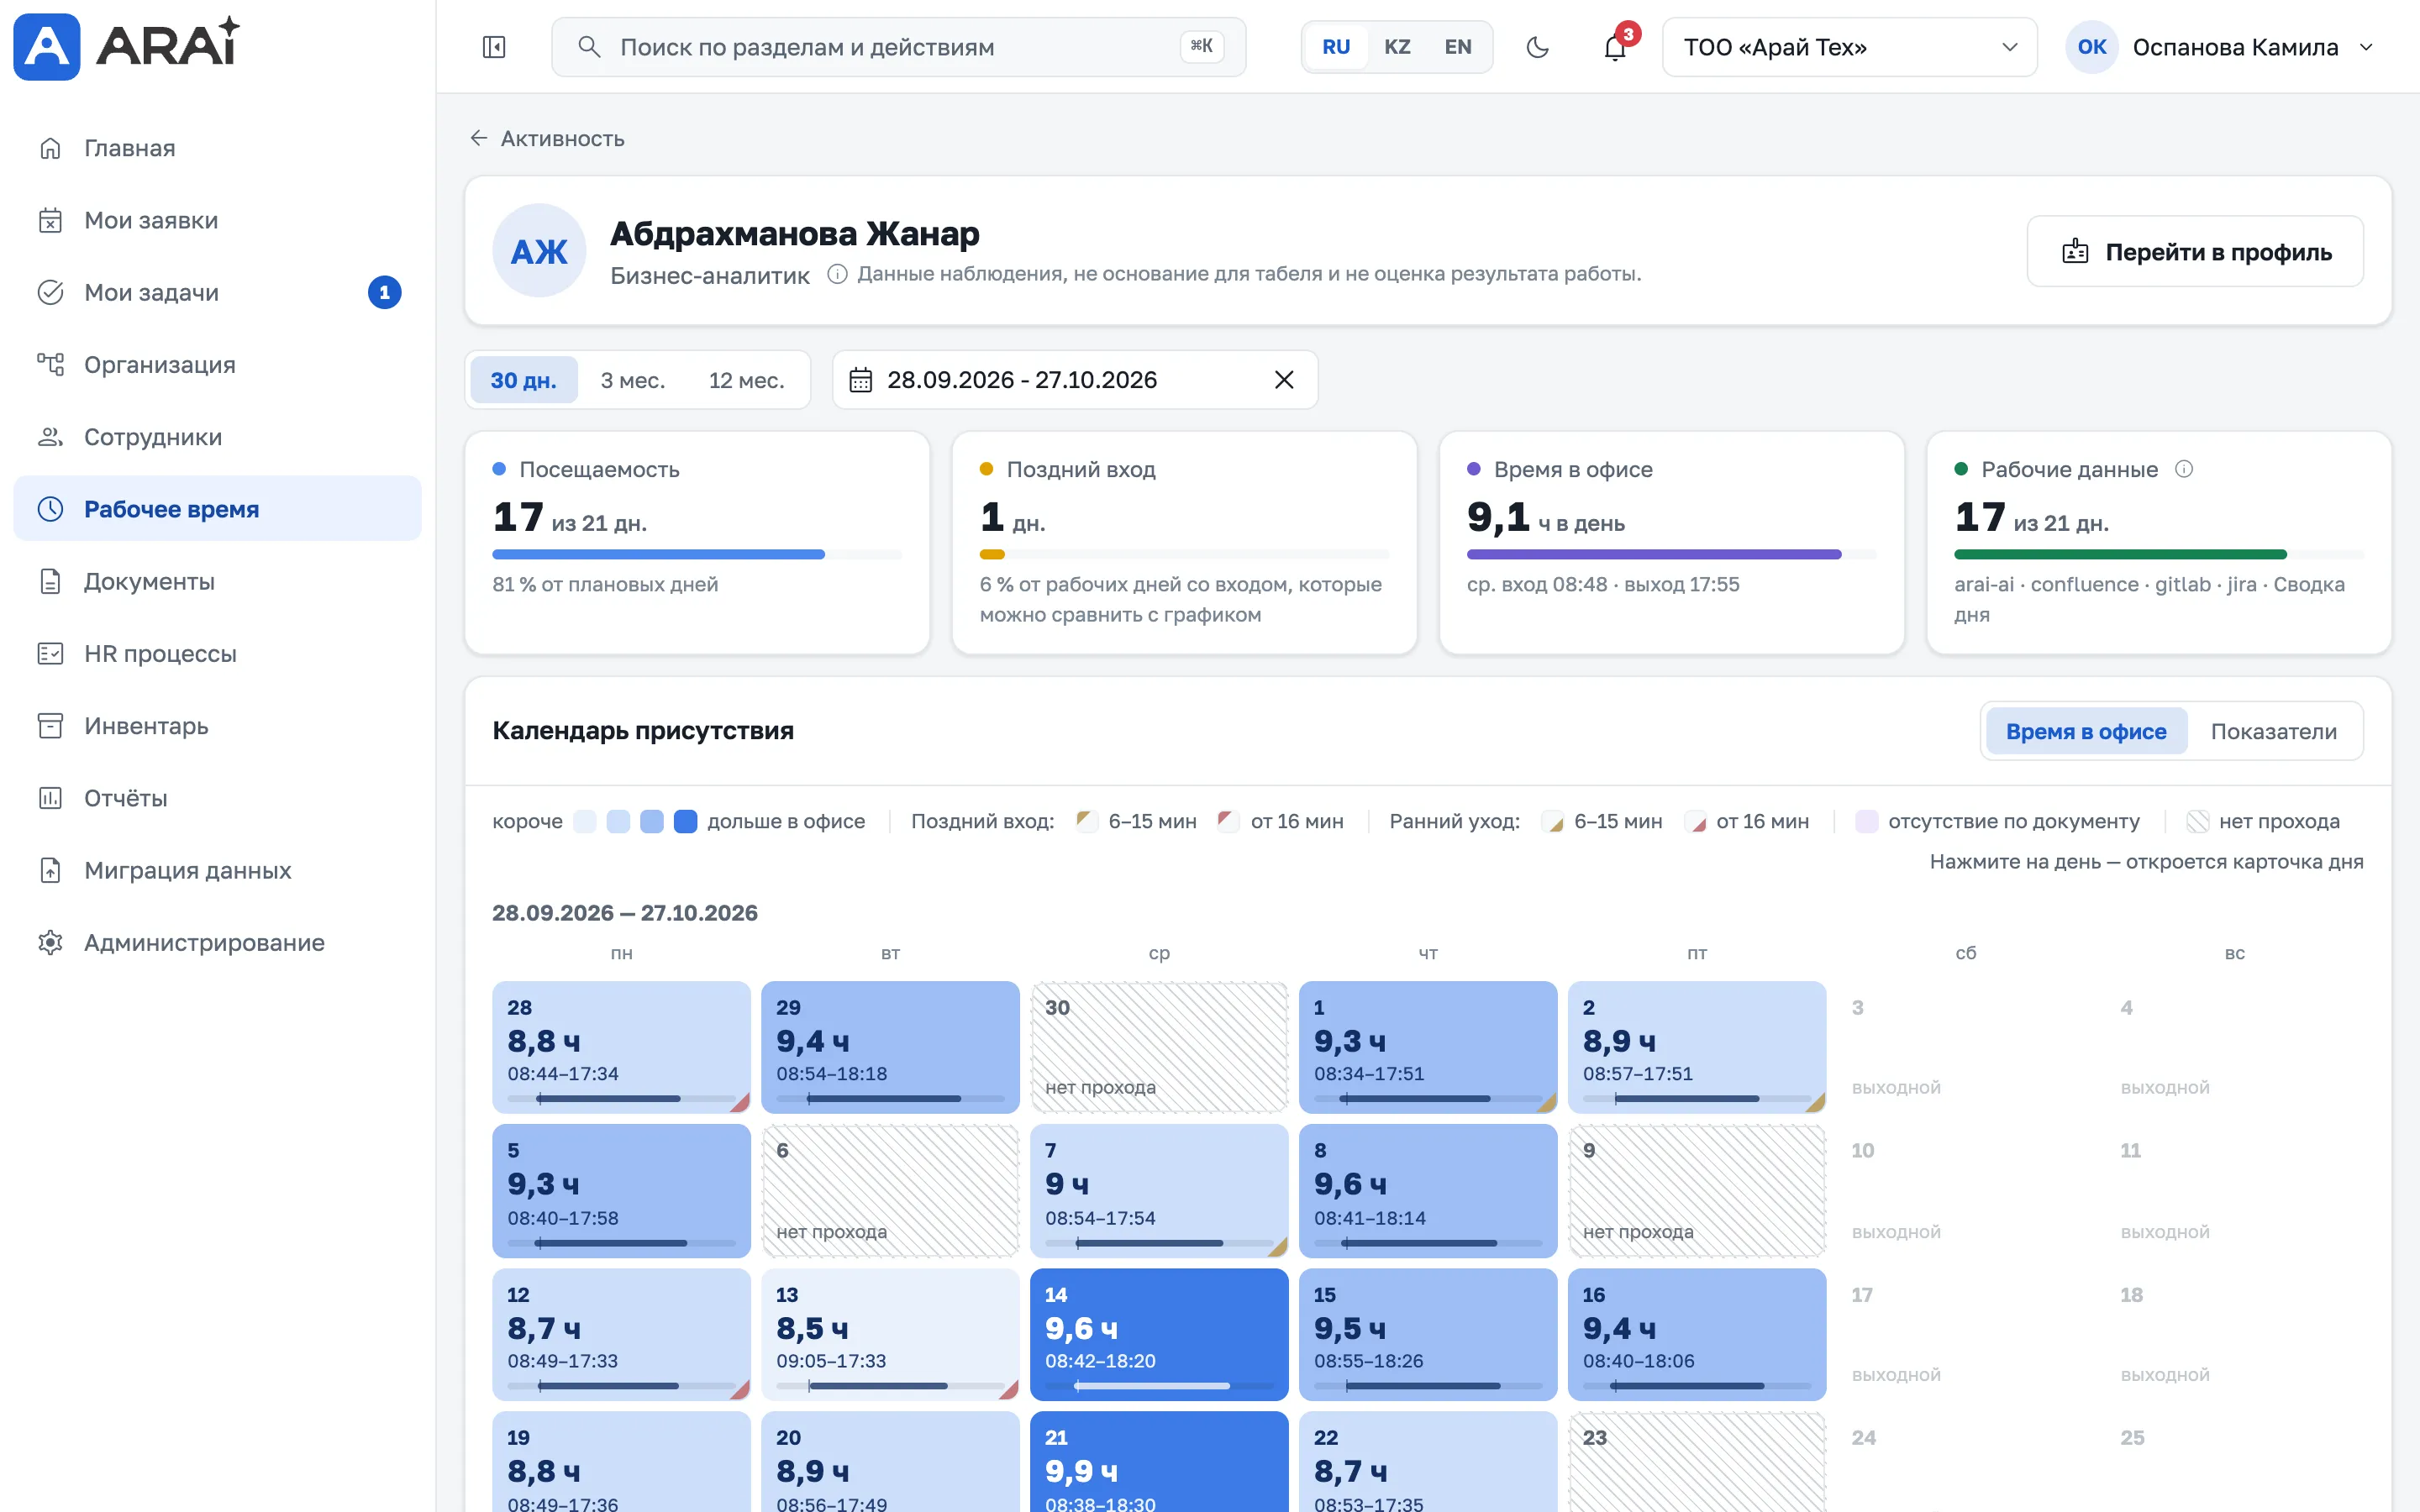This screenshot has height=1512, width=2420.
Task: Click the Перейти в профиль button
Action: pos(2195,251)
